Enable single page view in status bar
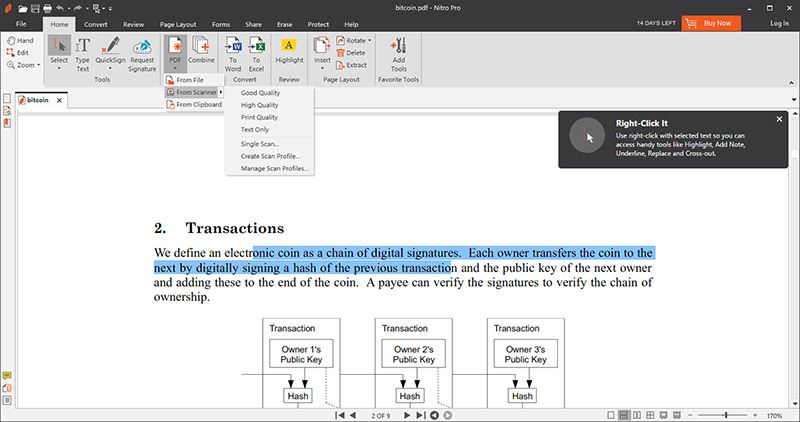The image size is (800, 422). (x=611, y=415)
